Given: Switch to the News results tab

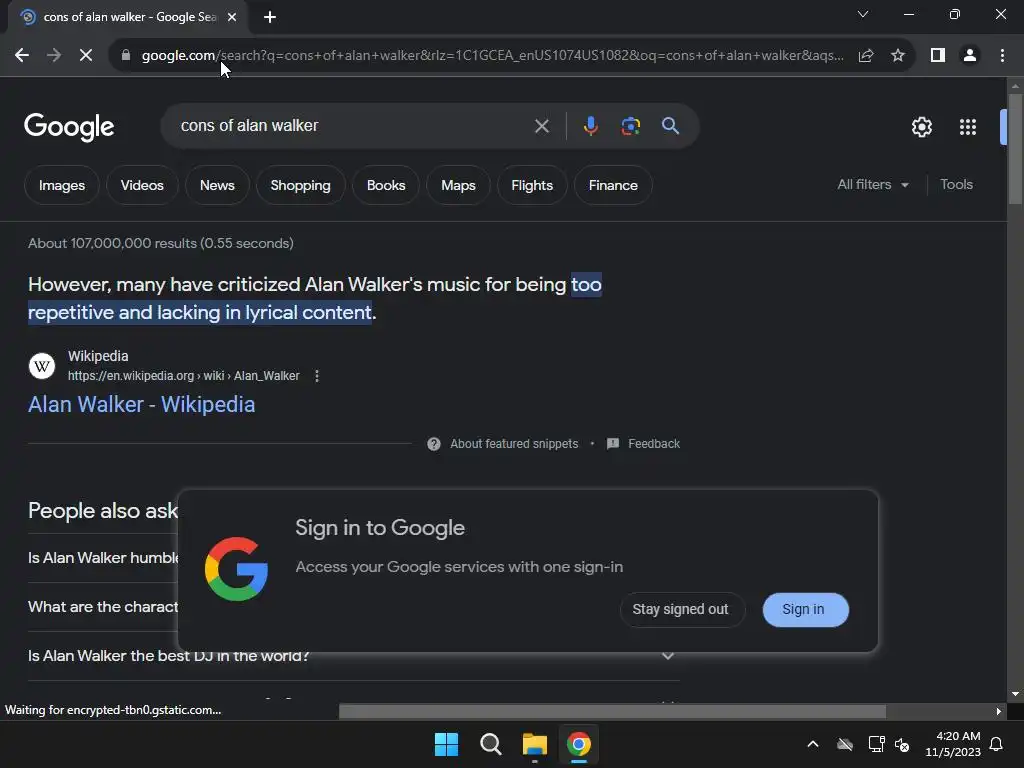Looking at the screenshot, I should 217,185.
